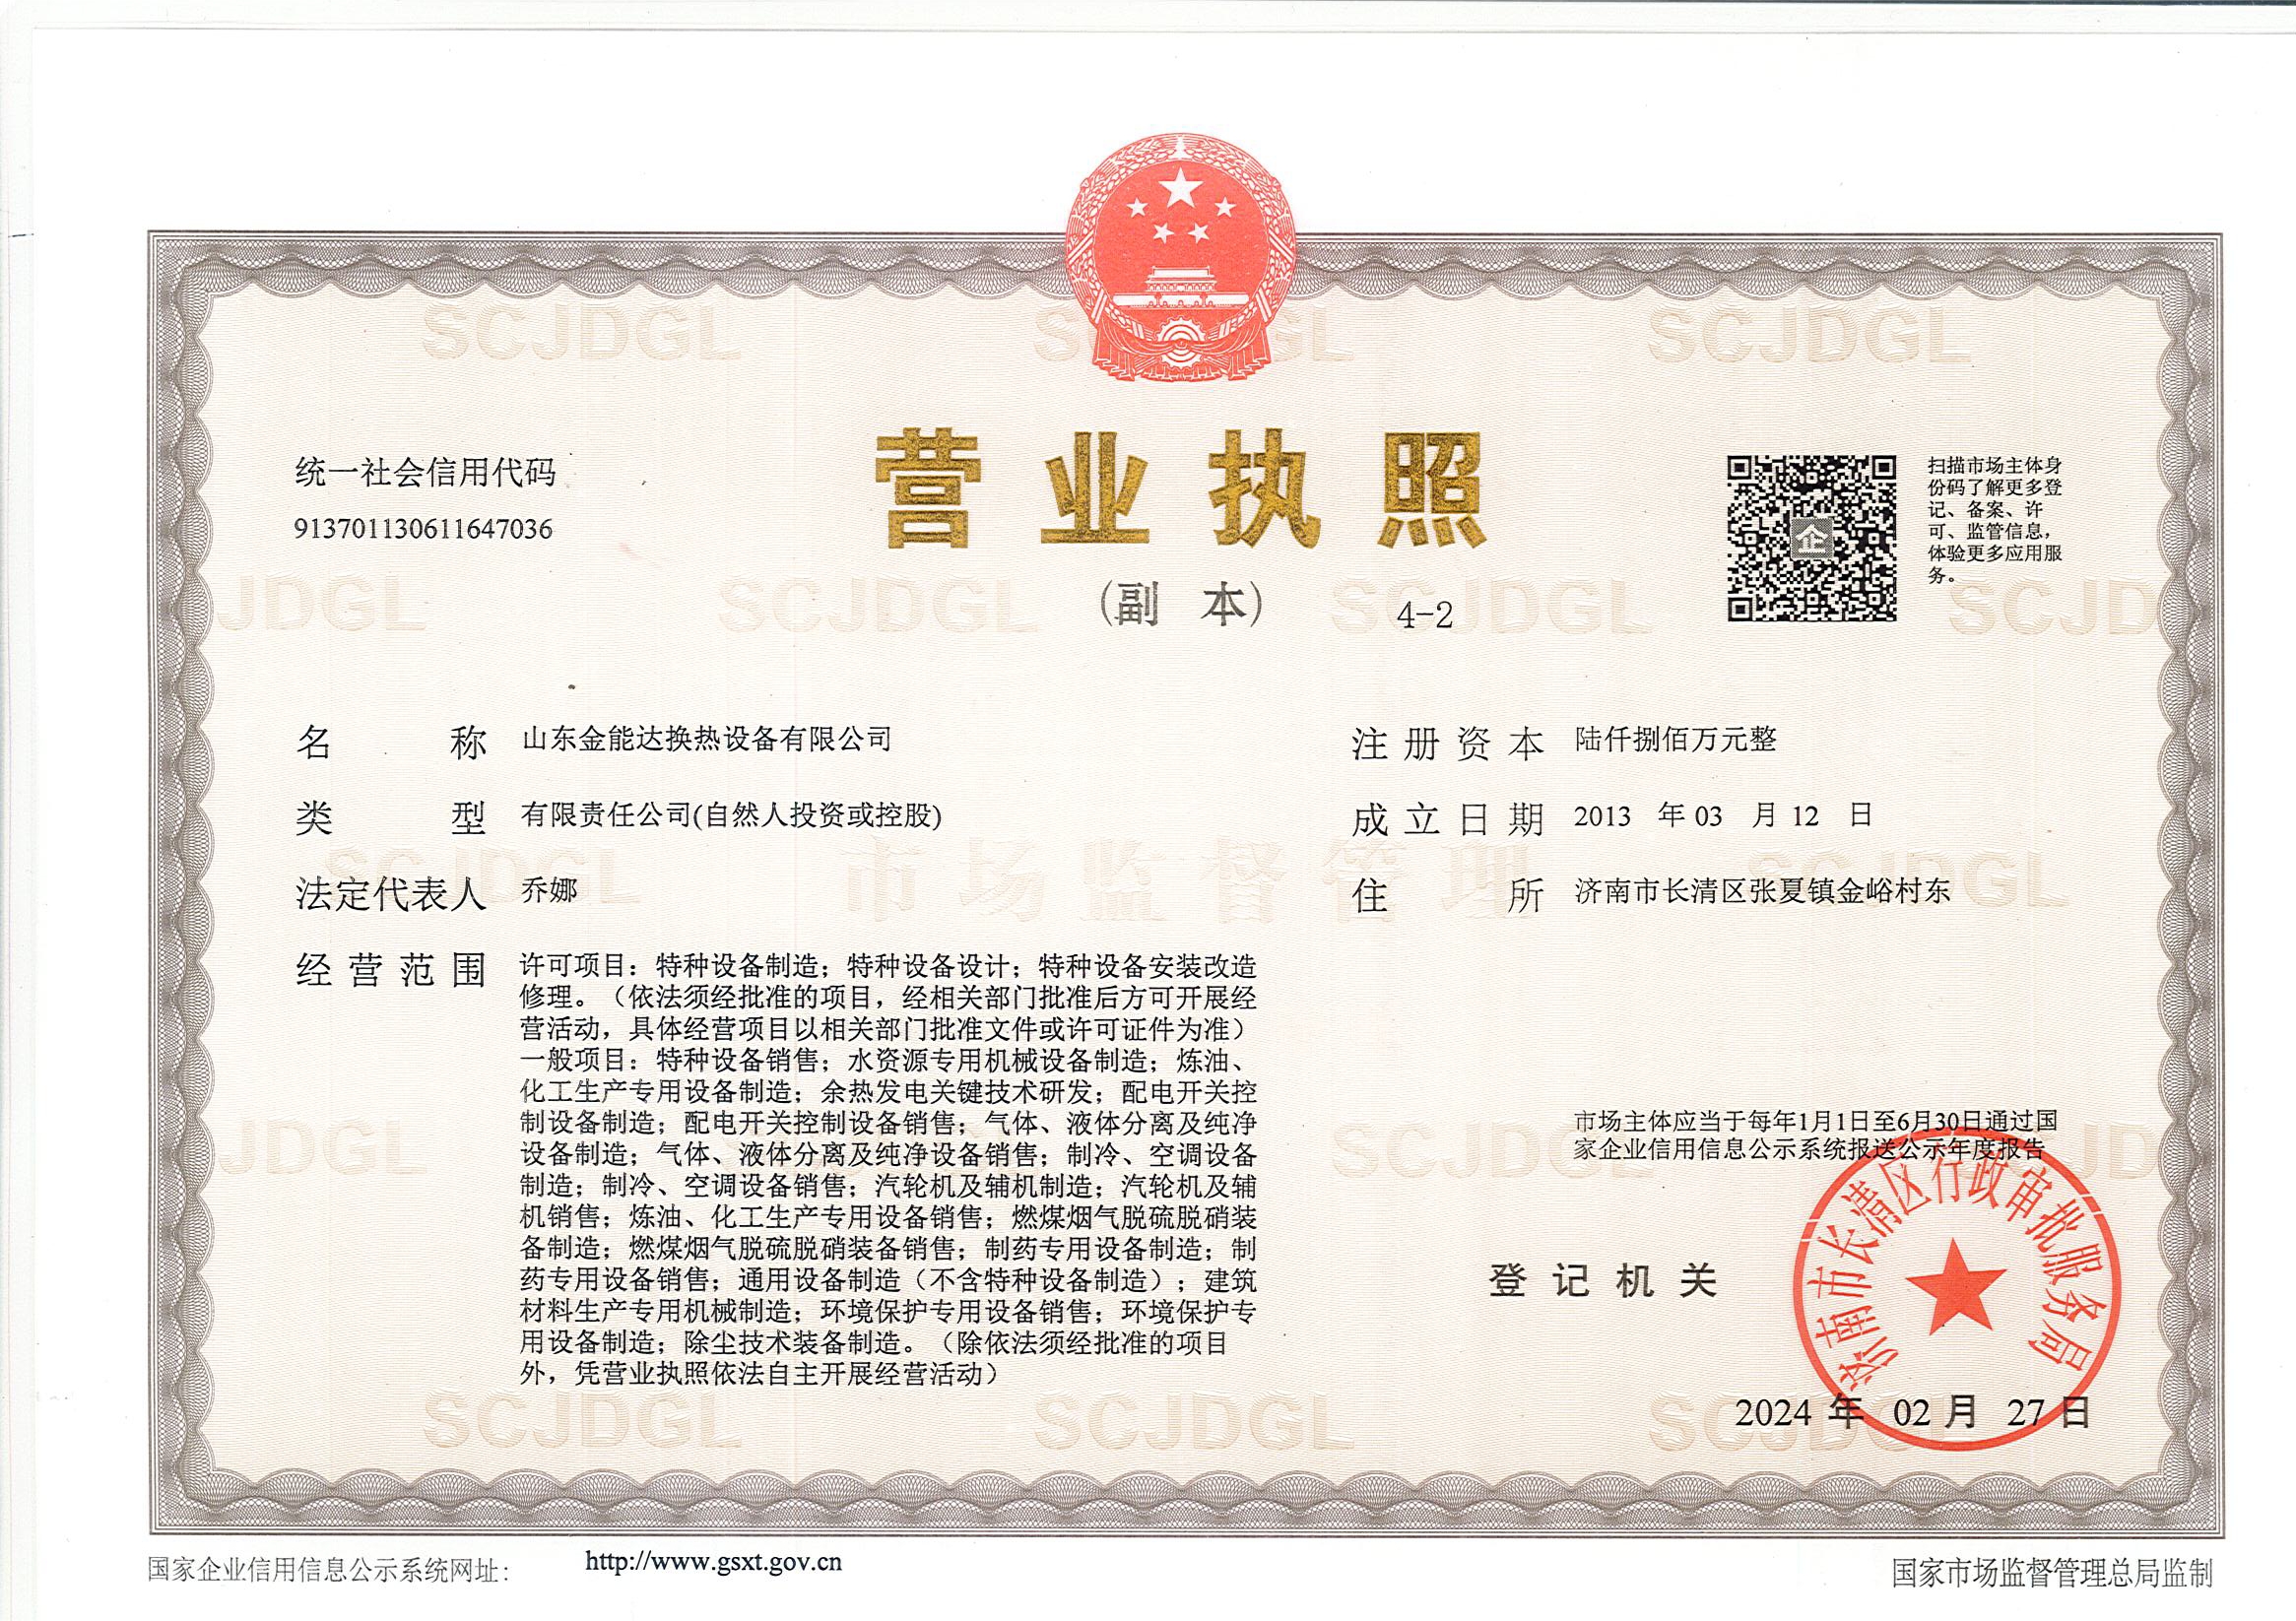Image resolution: width=2296 pixels, height=1621 pixels.
Task: Click establishment date 2013 年 03 月 12 日
Action: 1722,815
